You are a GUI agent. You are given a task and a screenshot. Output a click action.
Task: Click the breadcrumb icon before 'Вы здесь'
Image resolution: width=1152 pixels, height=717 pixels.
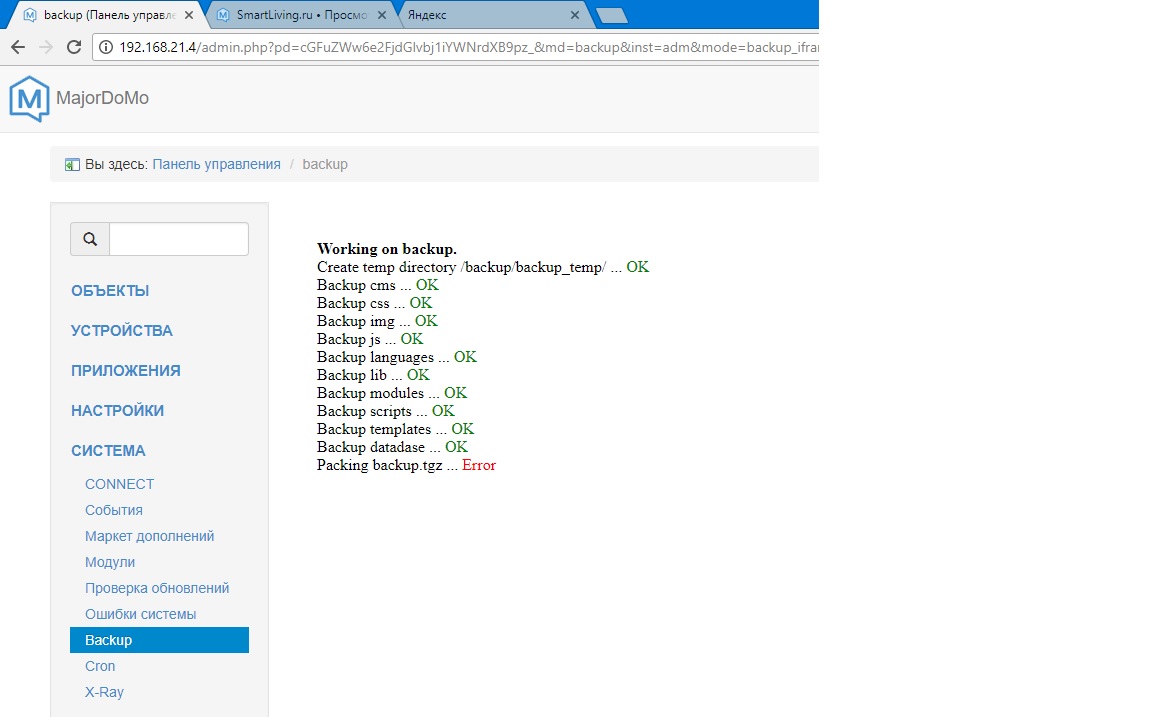tap(72, 165)
